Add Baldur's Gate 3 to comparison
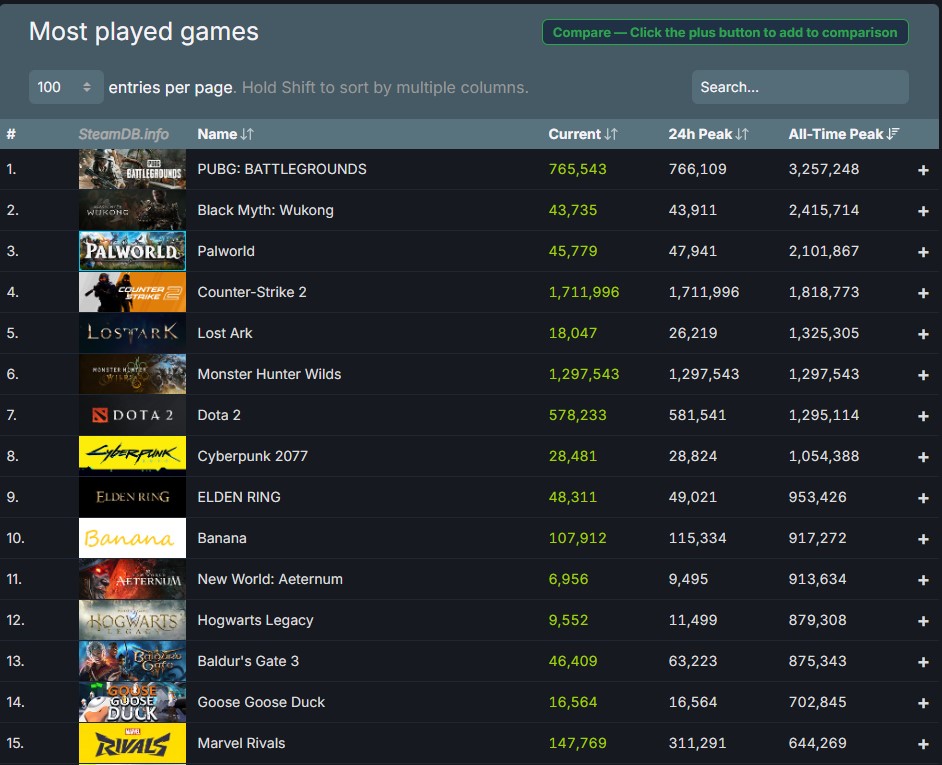 (923, 662)
